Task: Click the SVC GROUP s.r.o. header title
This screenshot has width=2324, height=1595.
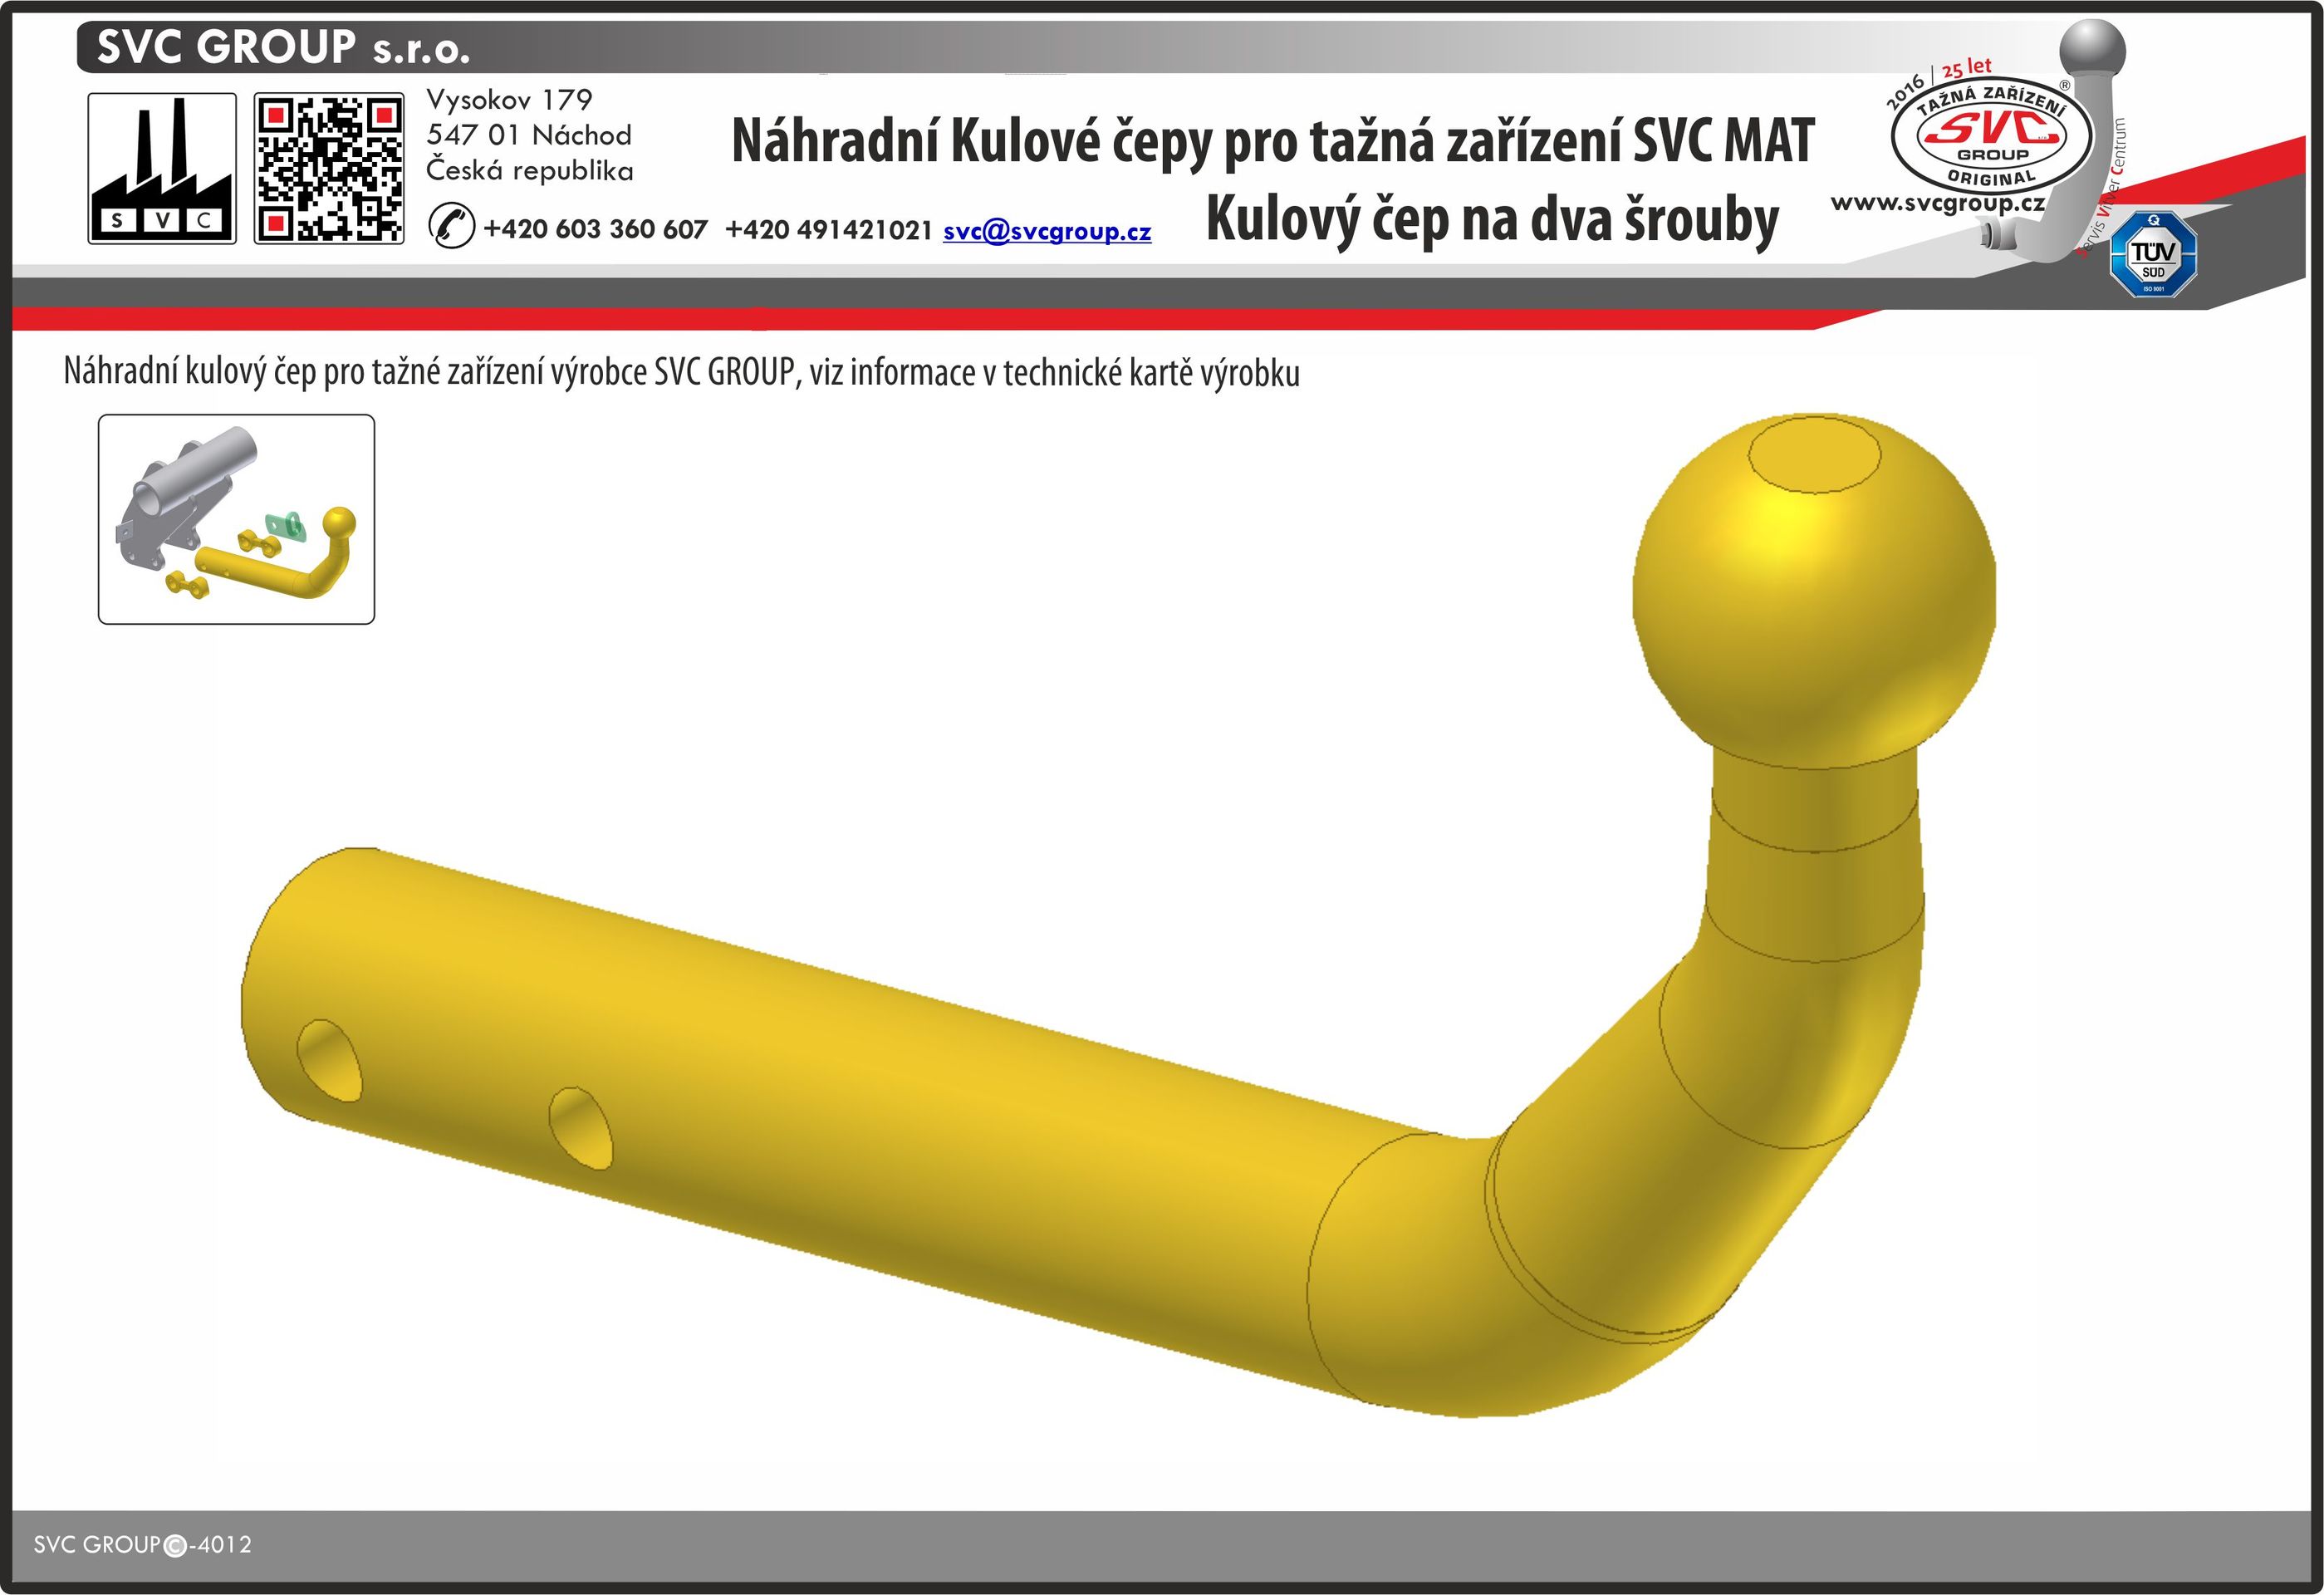Action: [x=283, y=47]
